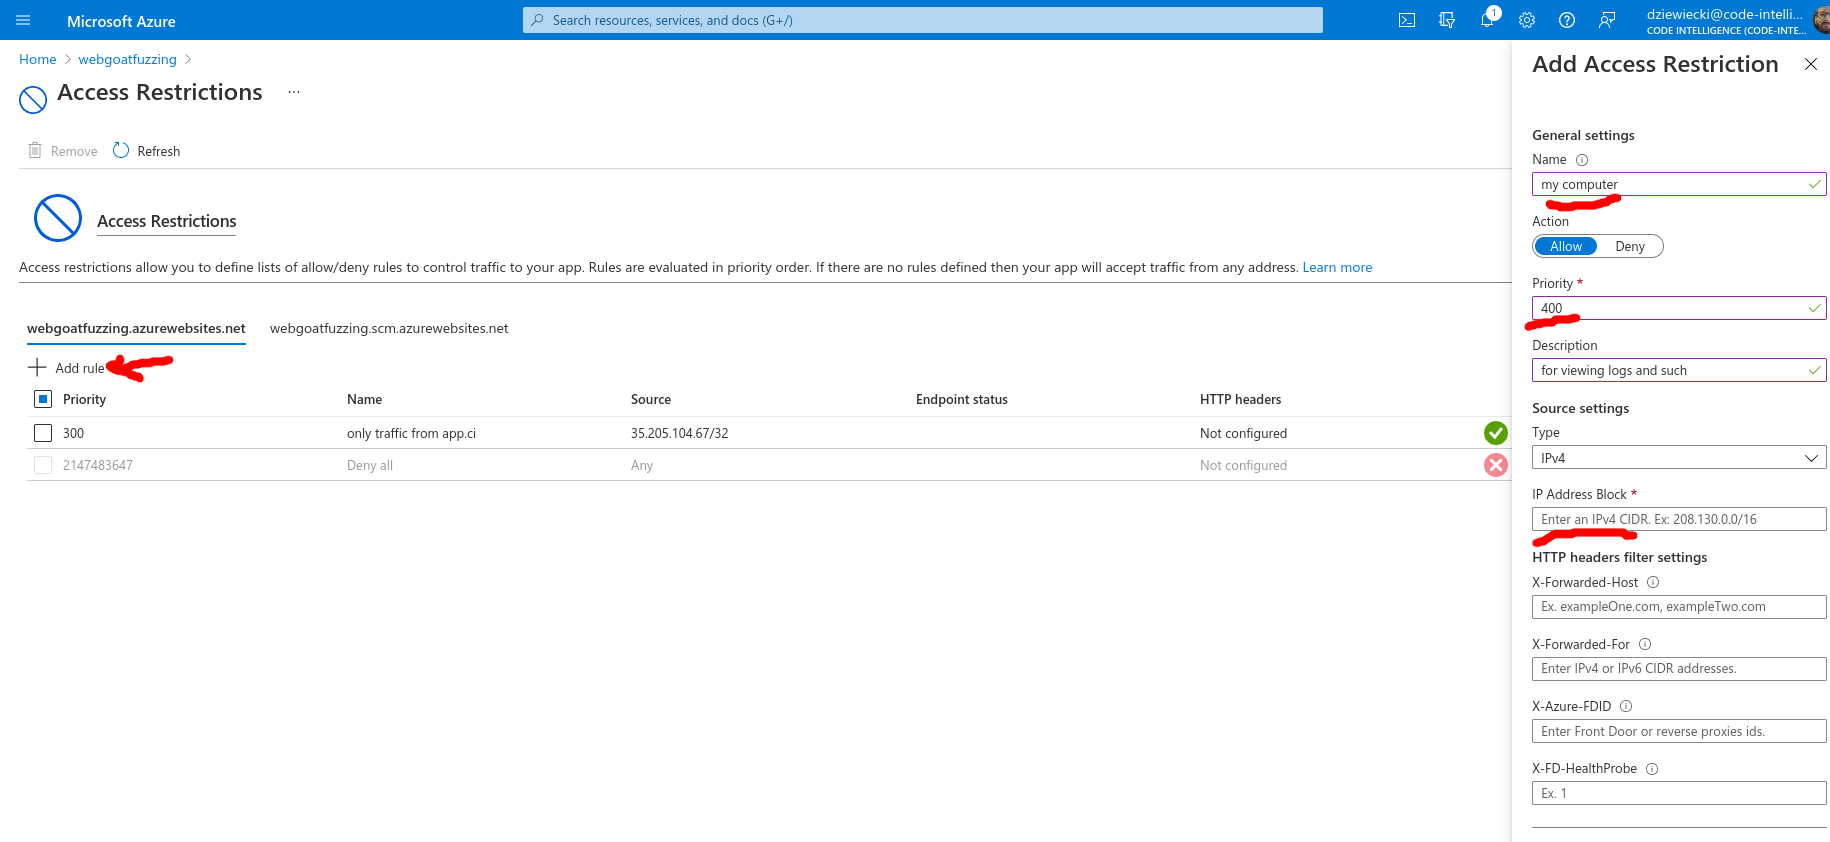Click the user account avatar
This screenshot has height=842, width=1830.
(x=1821, y=20)
